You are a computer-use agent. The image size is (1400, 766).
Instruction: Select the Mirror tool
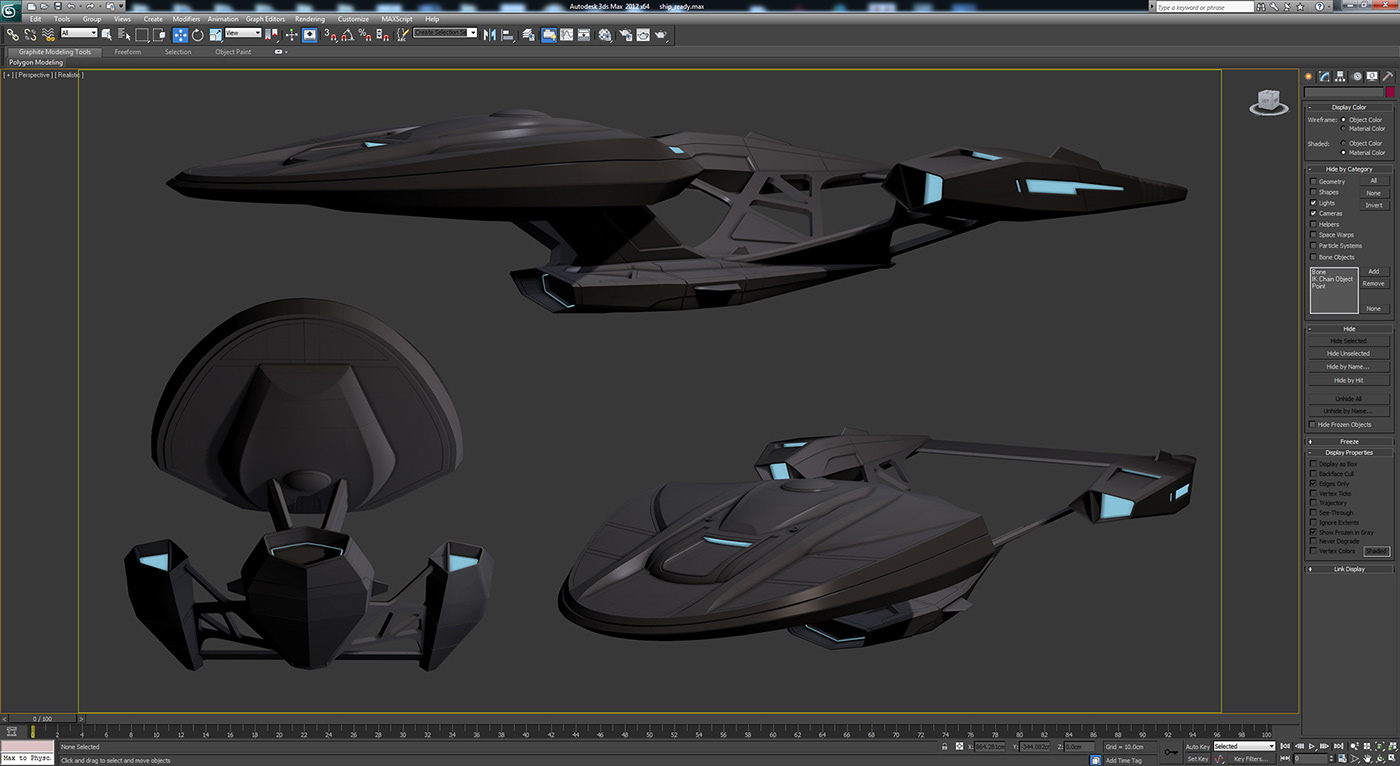click(489, 33)
